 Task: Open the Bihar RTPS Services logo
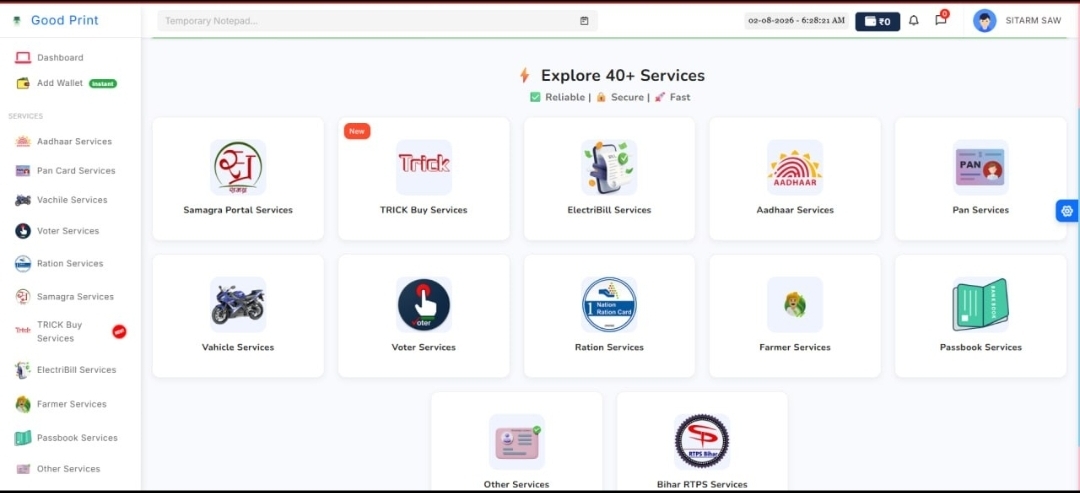[702, 441]
